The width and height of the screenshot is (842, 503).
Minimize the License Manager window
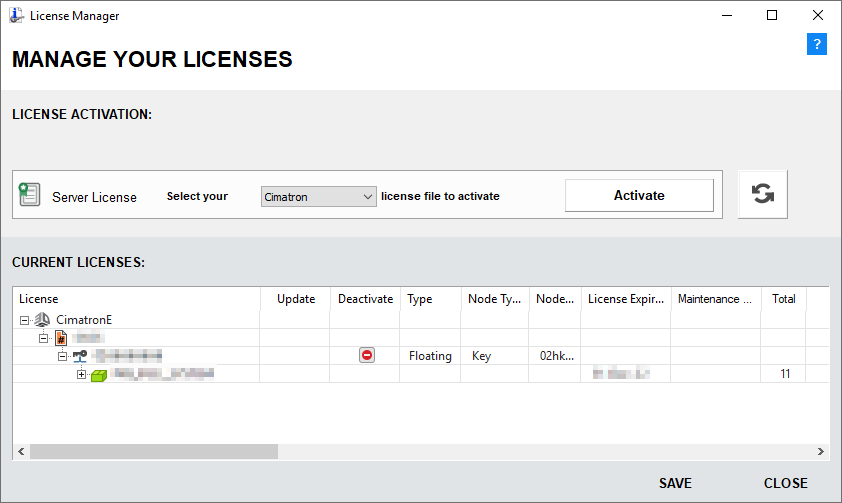pyautogui.click(x=727, y=15)
